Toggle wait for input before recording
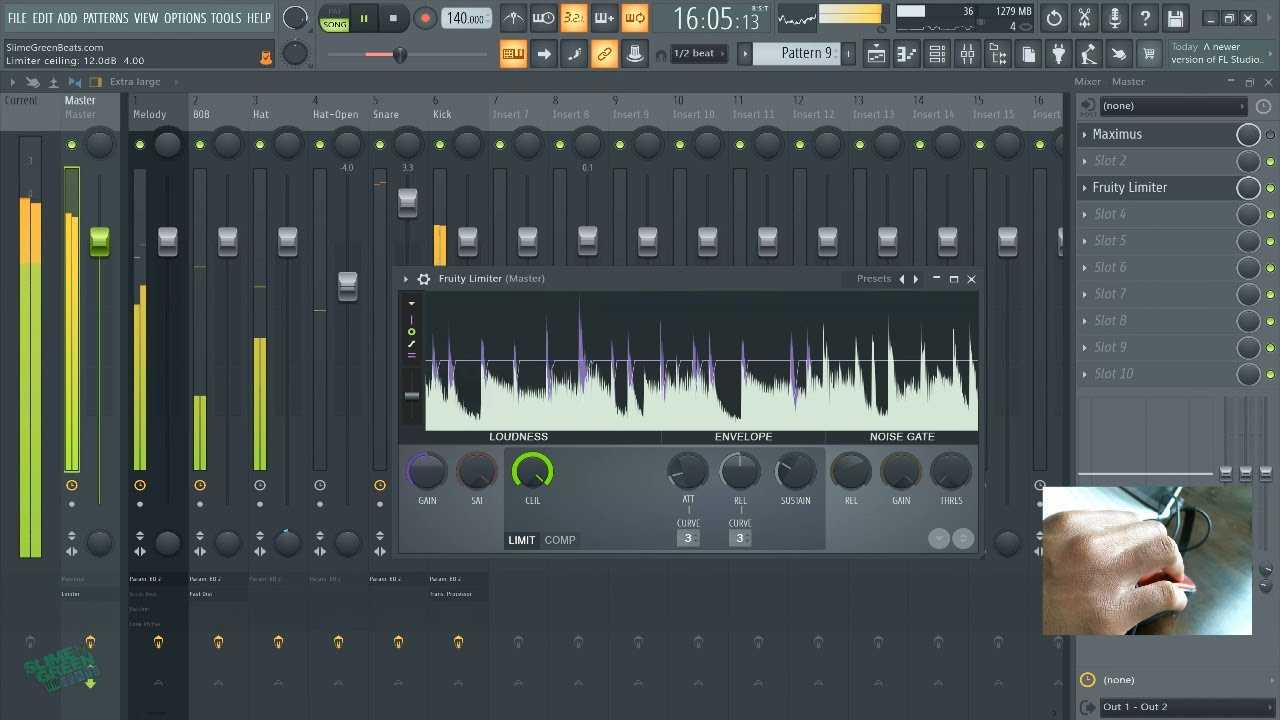 click(x=543, y=18)
